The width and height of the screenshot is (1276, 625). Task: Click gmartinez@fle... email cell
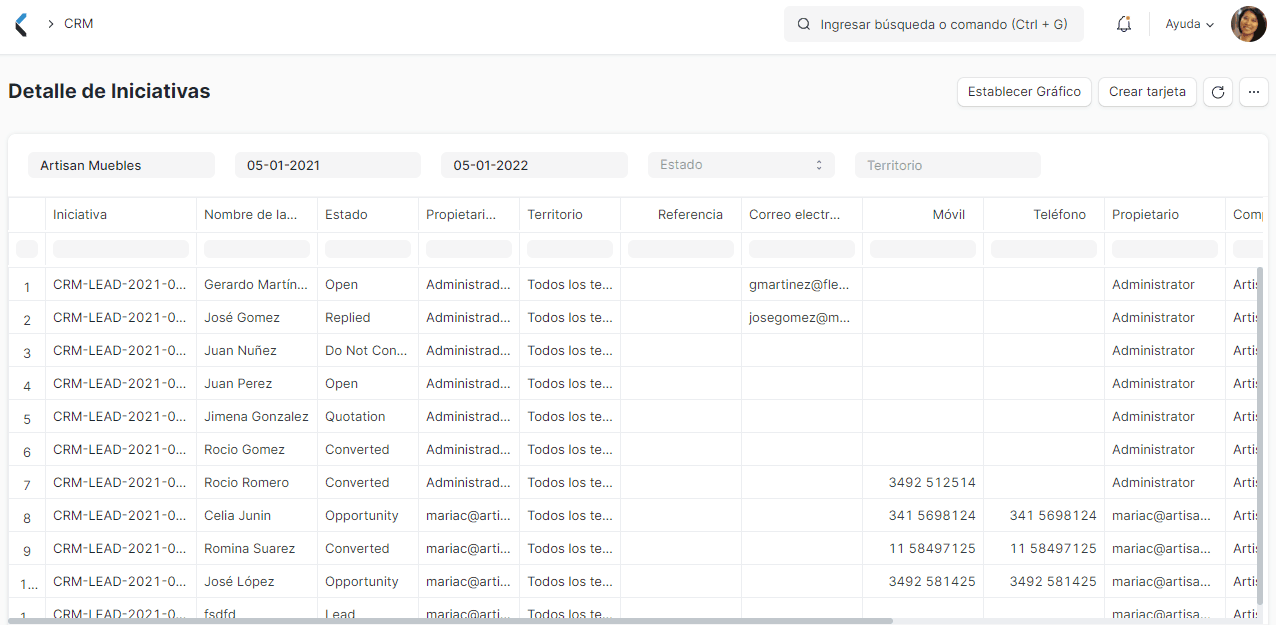pyautogui.click(x=802, y=285)
